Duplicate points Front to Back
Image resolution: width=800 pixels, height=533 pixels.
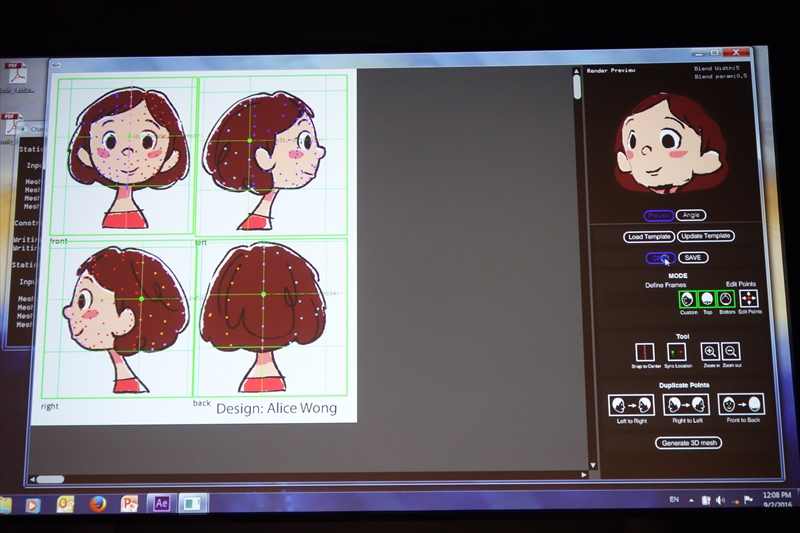741,404
